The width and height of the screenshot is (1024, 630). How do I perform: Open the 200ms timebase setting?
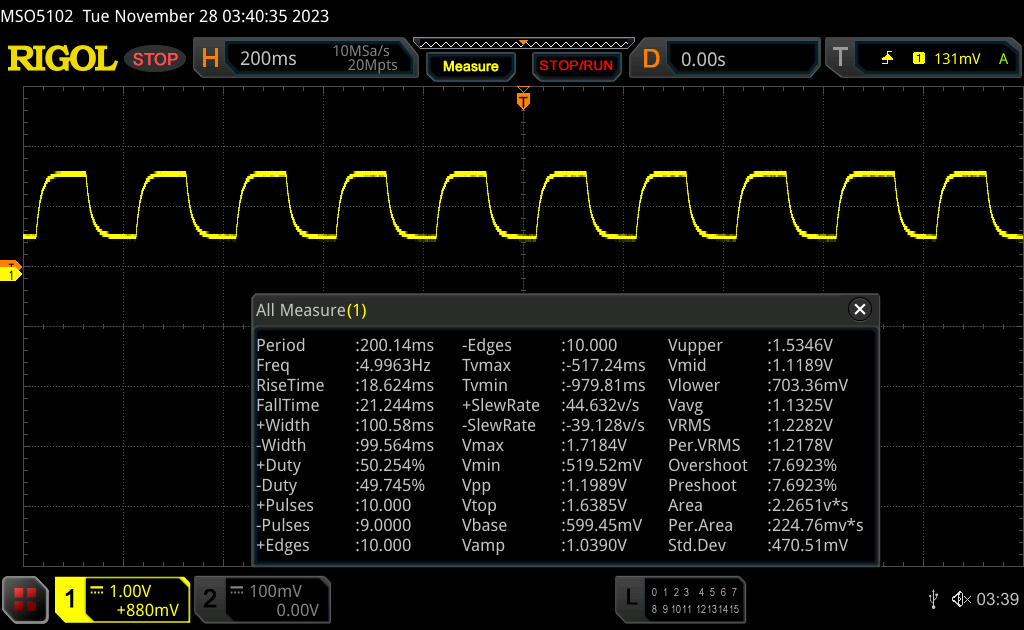269,59
